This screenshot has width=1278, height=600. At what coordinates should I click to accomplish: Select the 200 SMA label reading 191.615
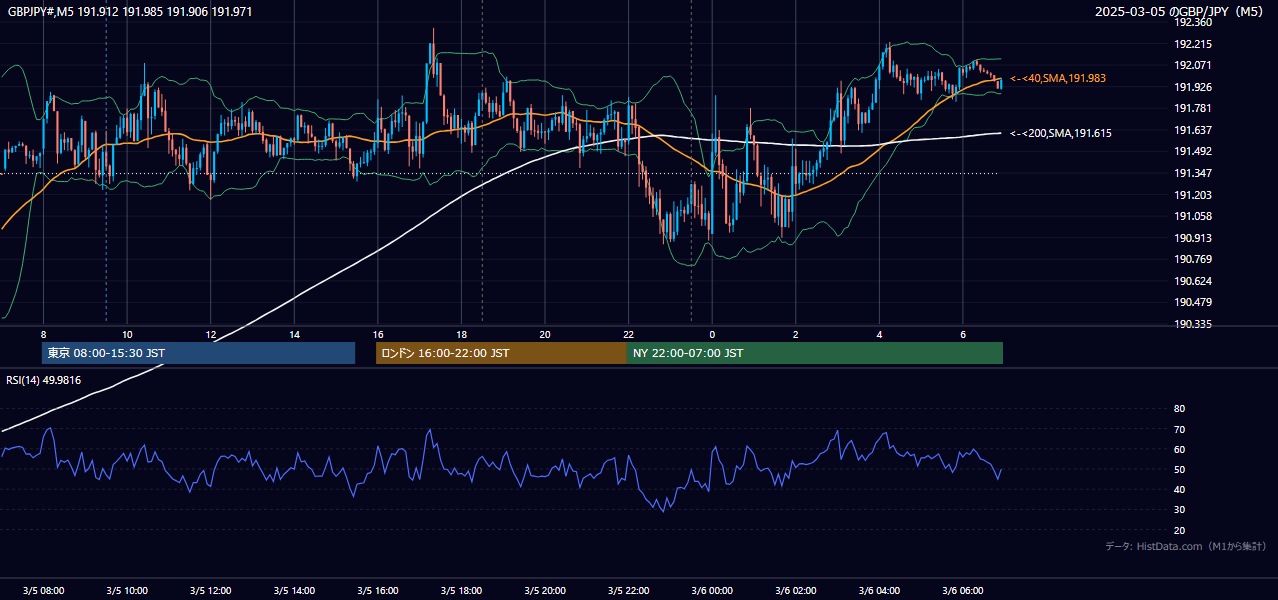pyautogui.click(x=1061, y=133)
